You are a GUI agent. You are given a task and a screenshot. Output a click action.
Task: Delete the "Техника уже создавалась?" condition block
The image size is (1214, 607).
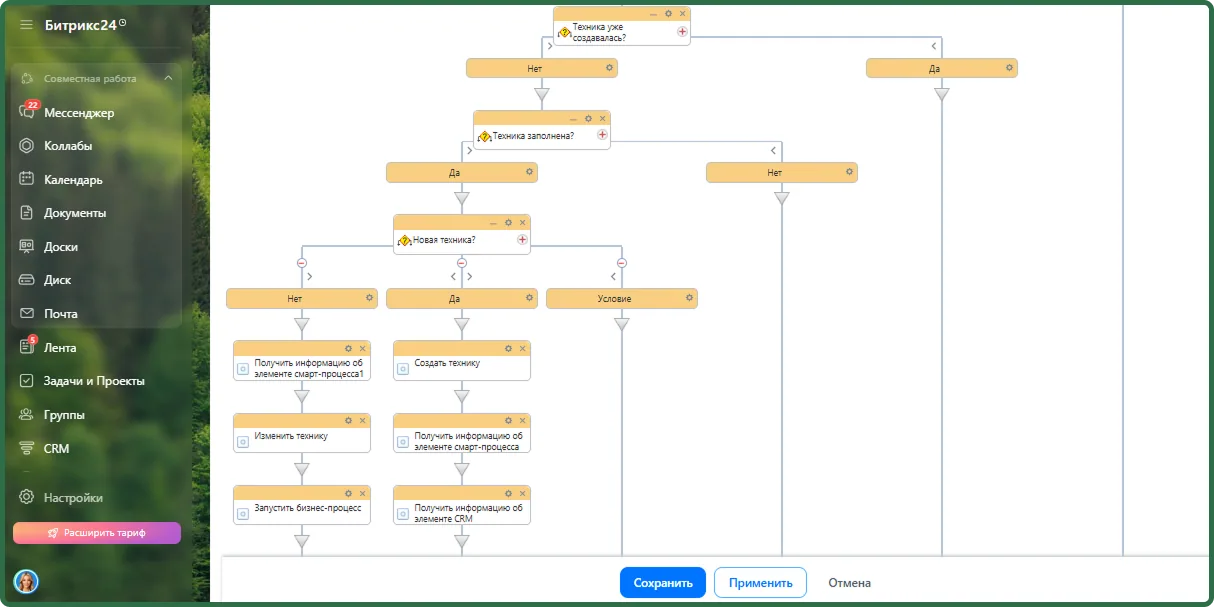(x=682, y=13)
